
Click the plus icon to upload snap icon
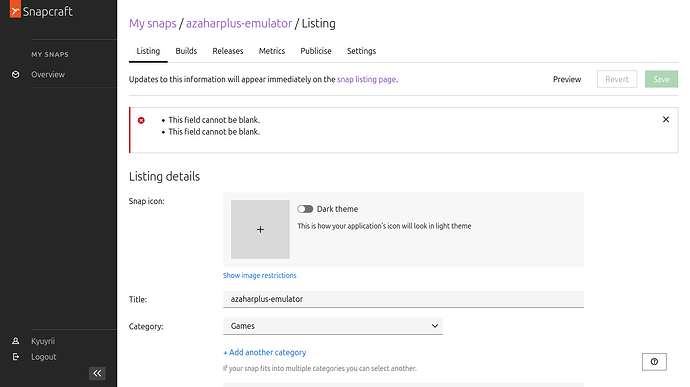coord(261,229)
